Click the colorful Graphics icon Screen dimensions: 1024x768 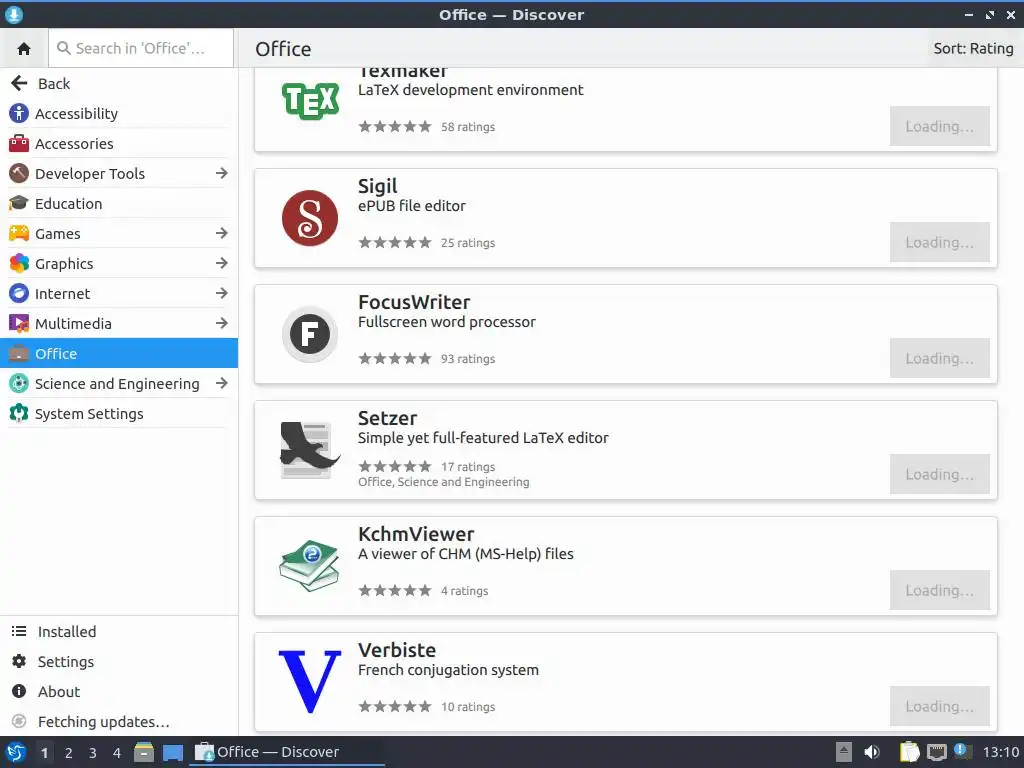coord(19,264)
